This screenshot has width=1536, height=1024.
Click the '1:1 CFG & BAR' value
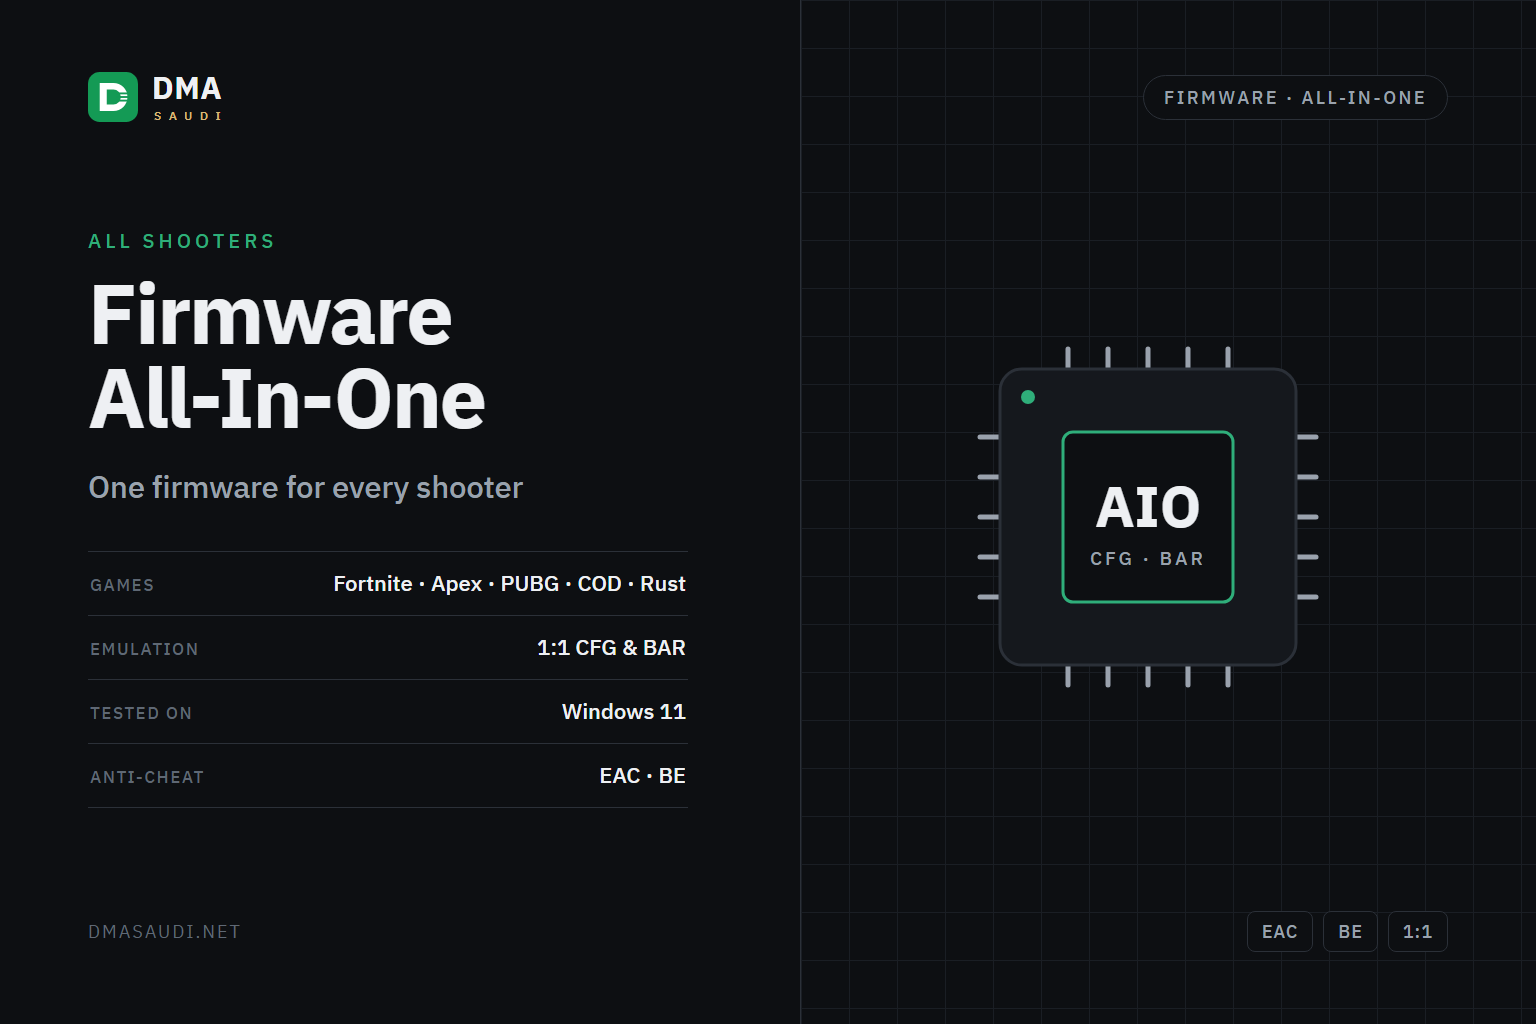click(612, 648)
